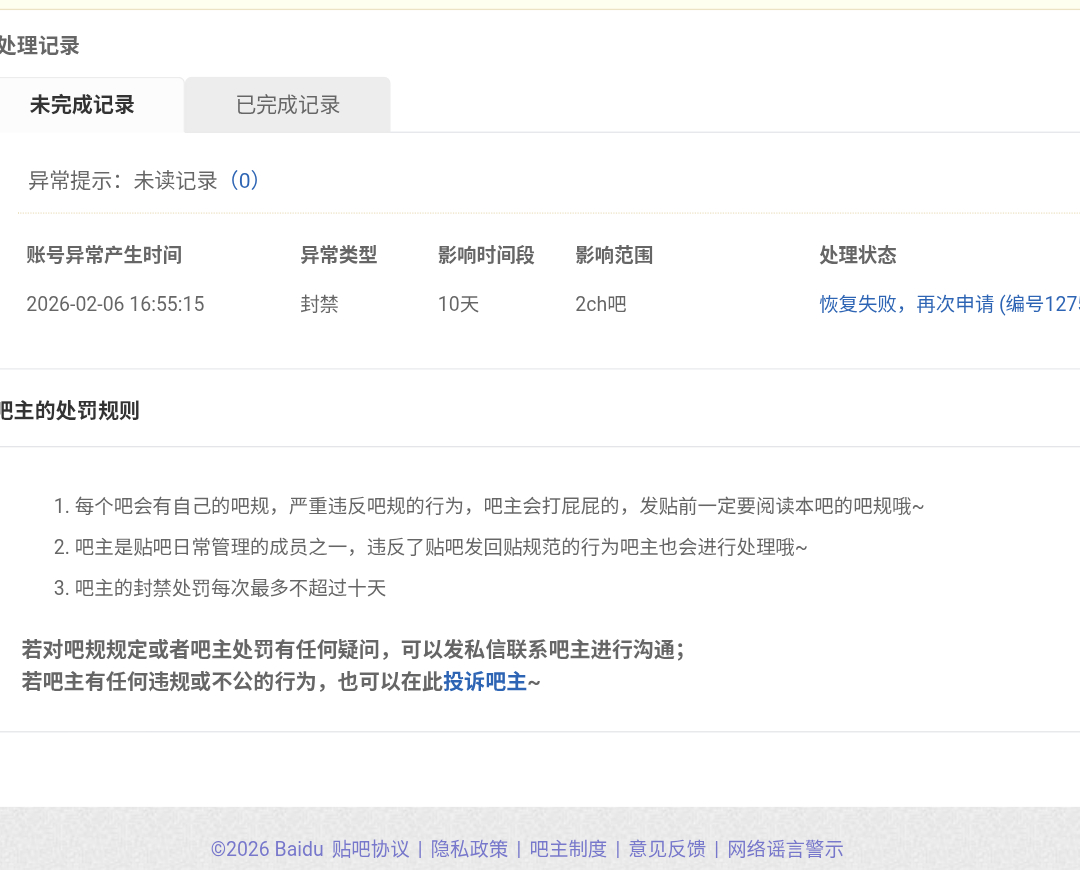Screen dimensions: 1080x870
Task: Click the 封禁 anomaly type cell
Action: tap(319, 304)
